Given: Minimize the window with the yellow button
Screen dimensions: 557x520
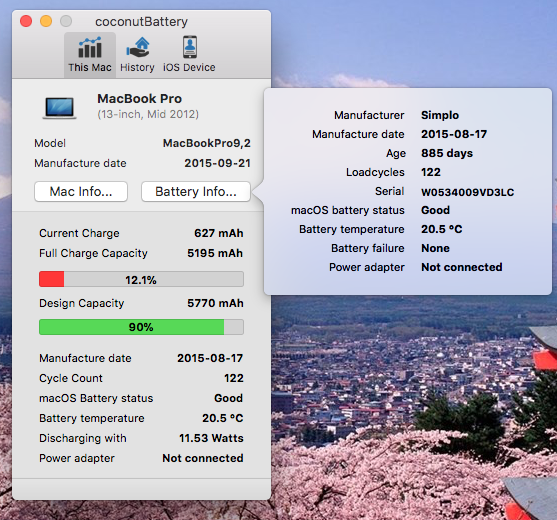Looking at the screenshot, I should click(46, 21).
